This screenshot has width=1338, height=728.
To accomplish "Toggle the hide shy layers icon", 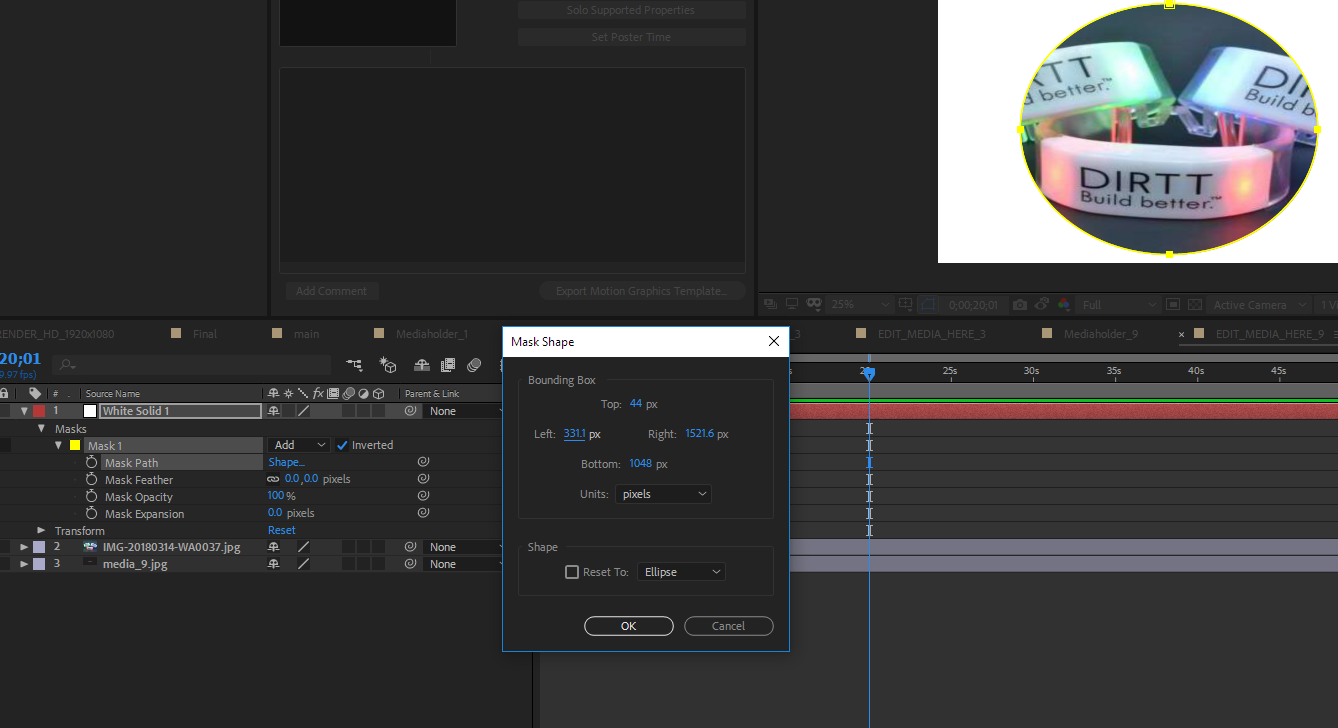I will pos(422,366).
